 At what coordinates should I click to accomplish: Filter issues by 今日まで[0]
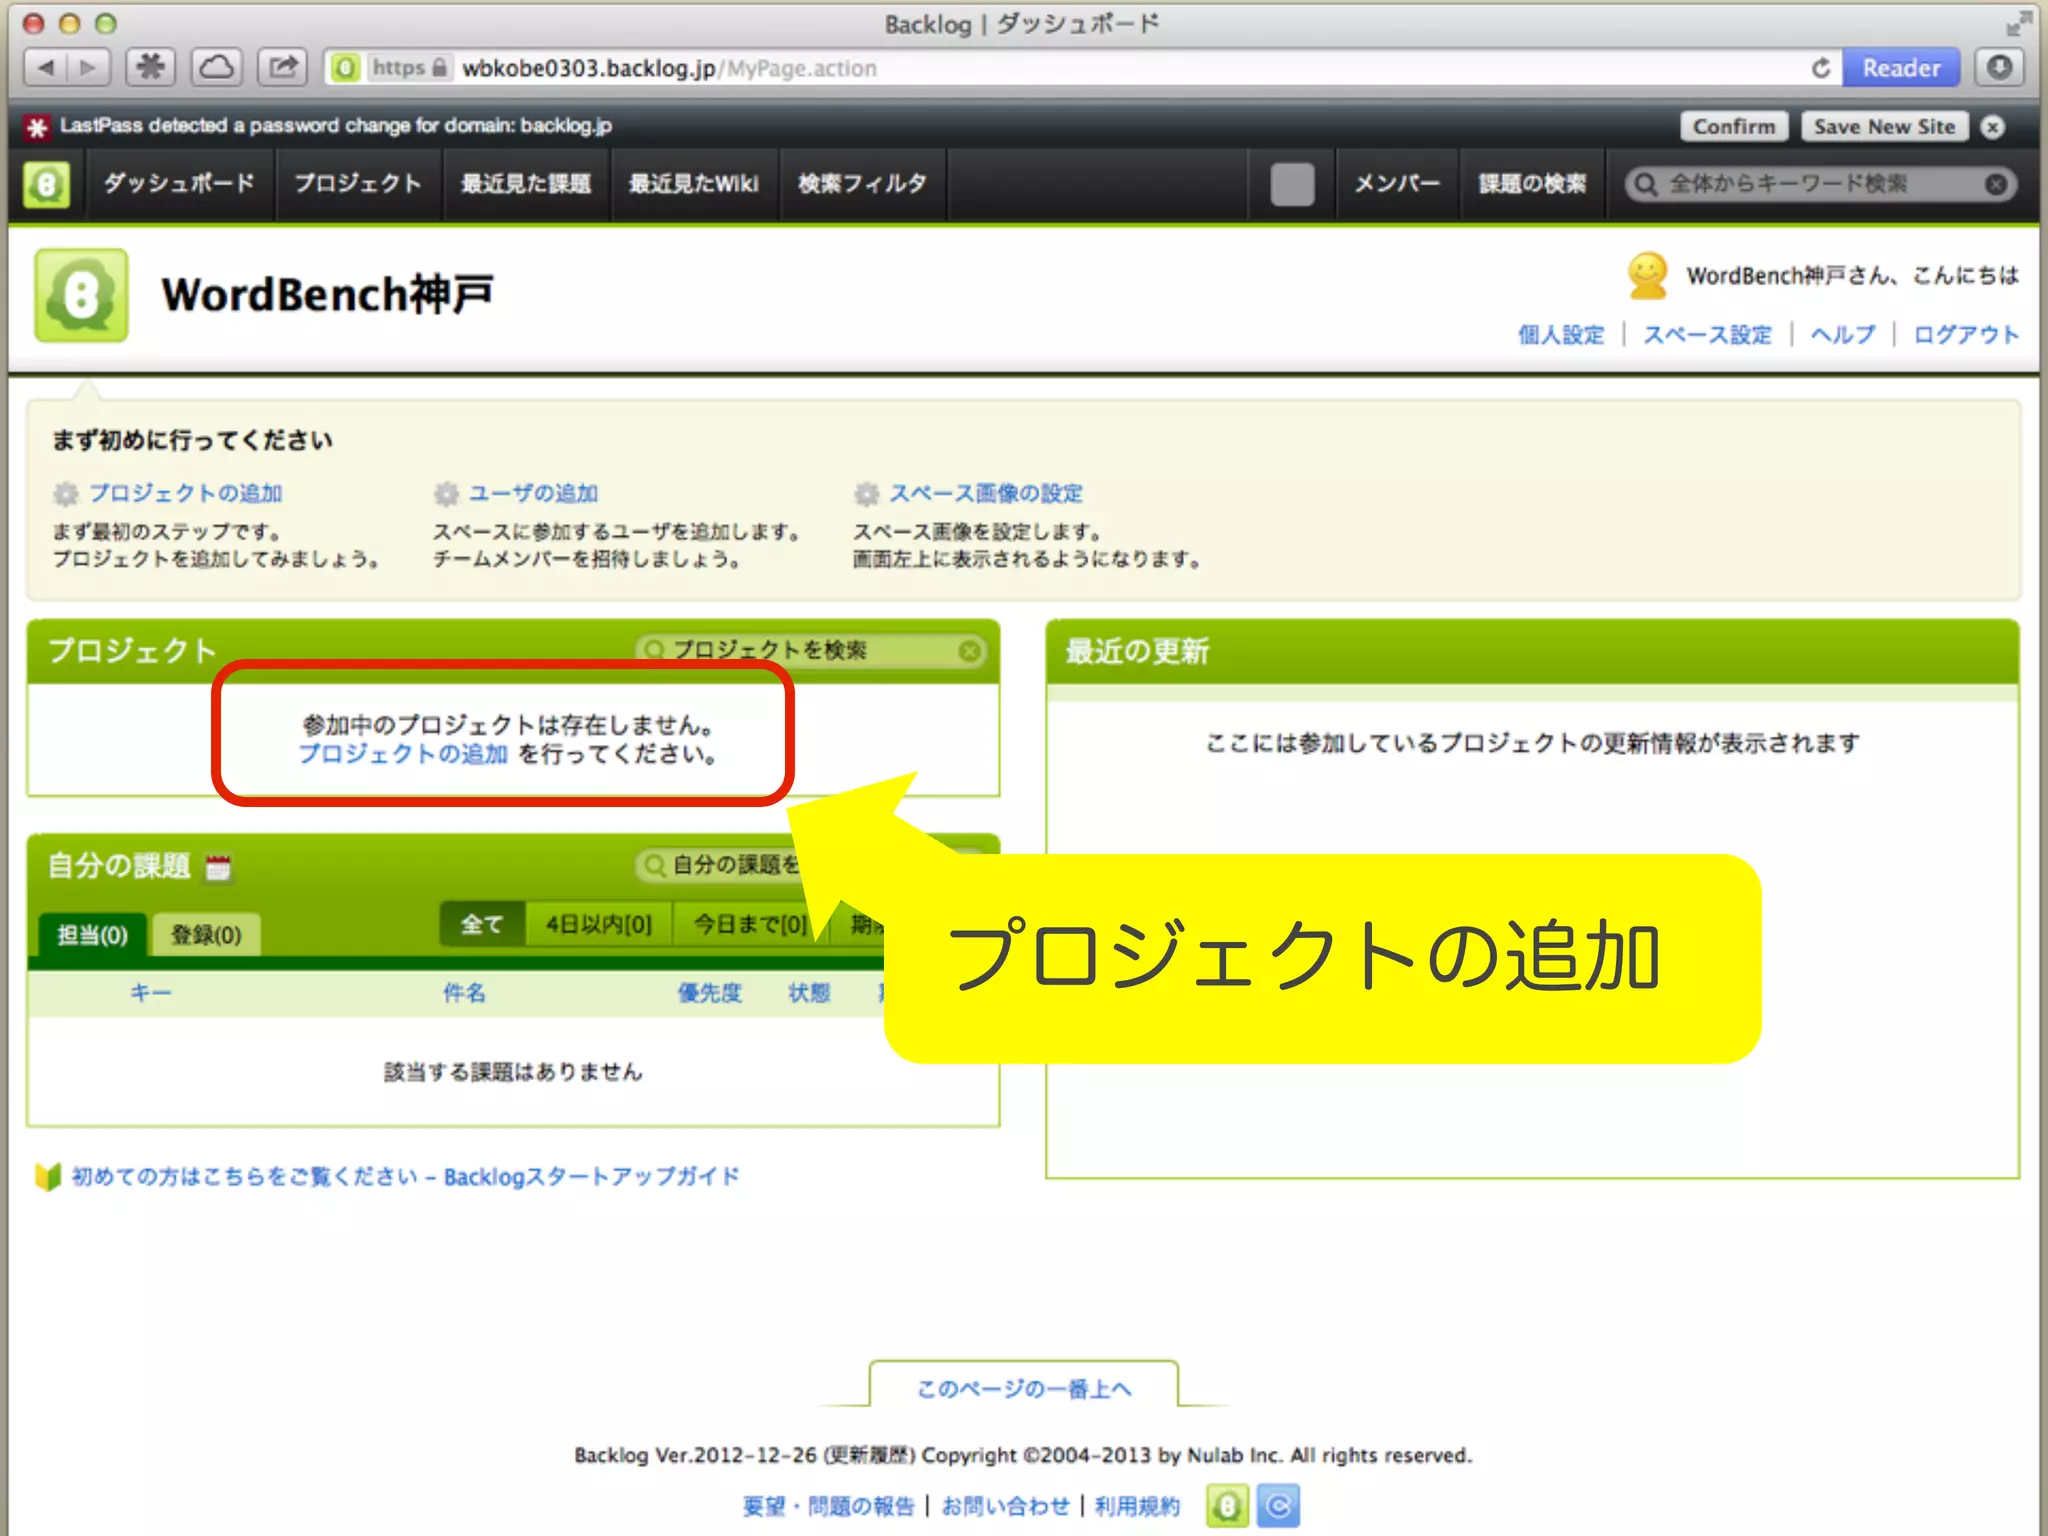pos(750,924)
